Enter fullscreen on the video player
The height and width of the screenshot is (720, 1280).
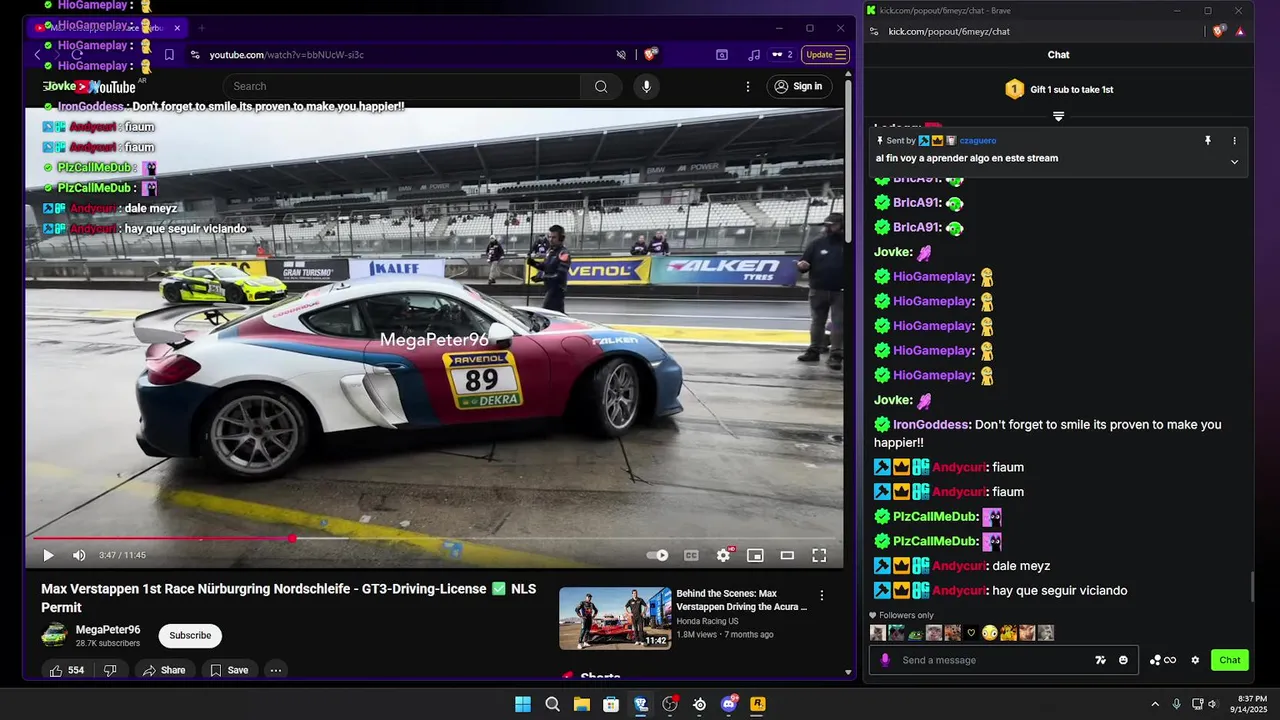[x=819, y=555]
